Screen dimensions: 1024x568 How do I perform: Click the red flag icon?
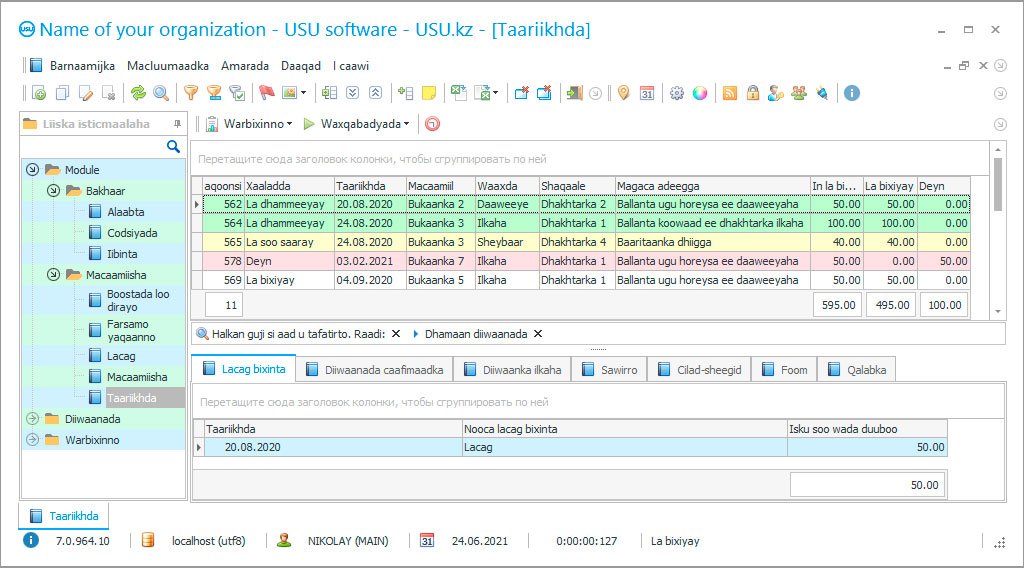point(266,93)
